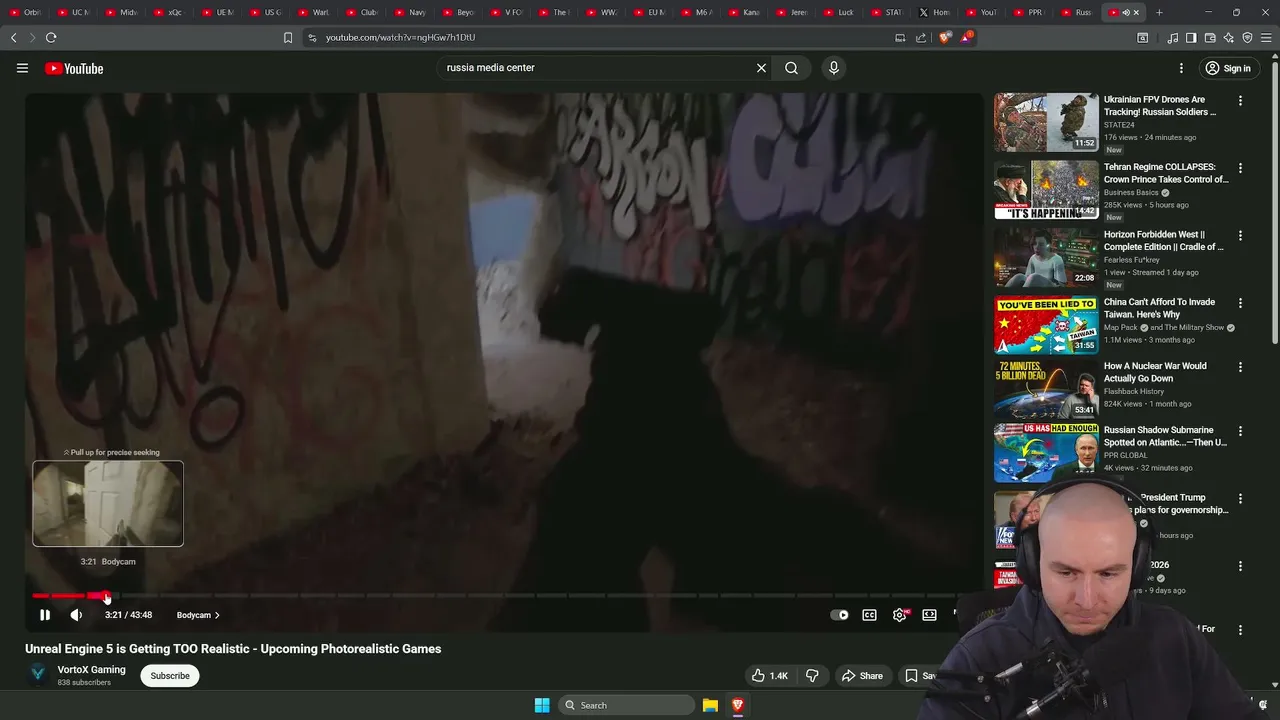Open the Tehran Regime COLLAPSES video title
Image resolution: width=1280 pixels, height=720 pixels.
1166,173
